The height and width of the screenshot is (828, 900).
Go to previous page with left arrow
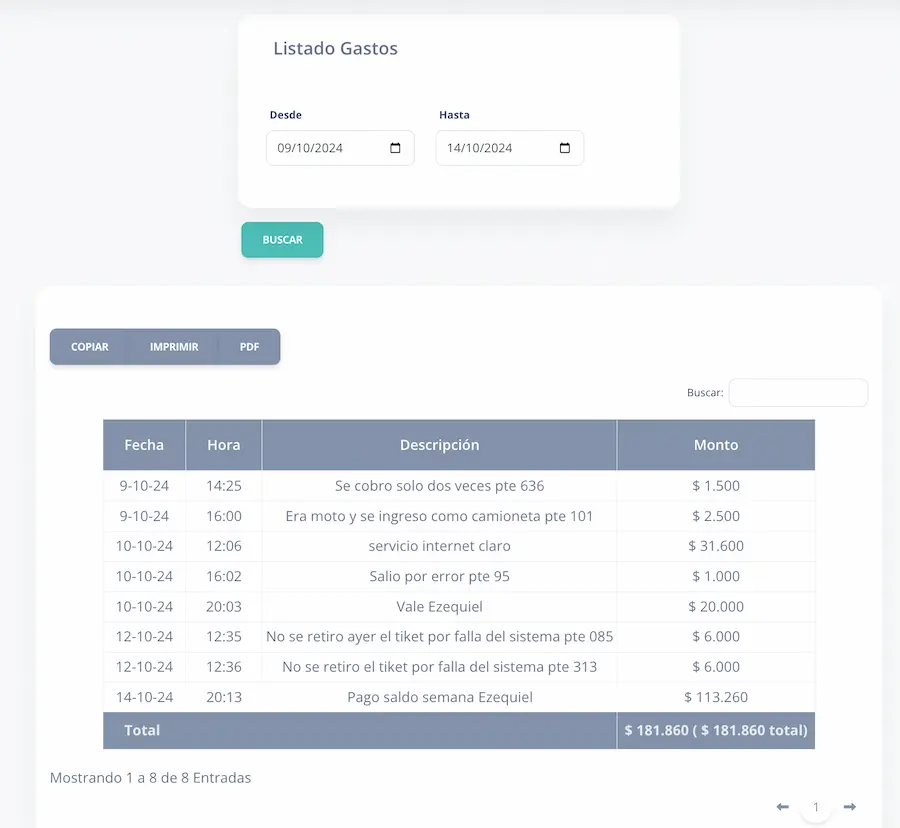coord(783,807)
